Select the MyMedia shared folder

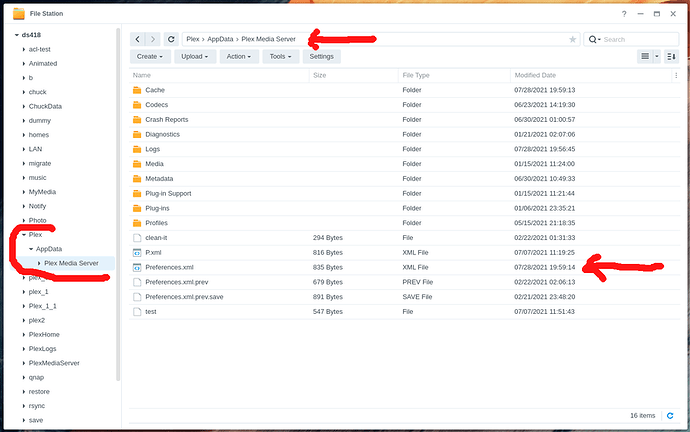click(x=42, y=192)
